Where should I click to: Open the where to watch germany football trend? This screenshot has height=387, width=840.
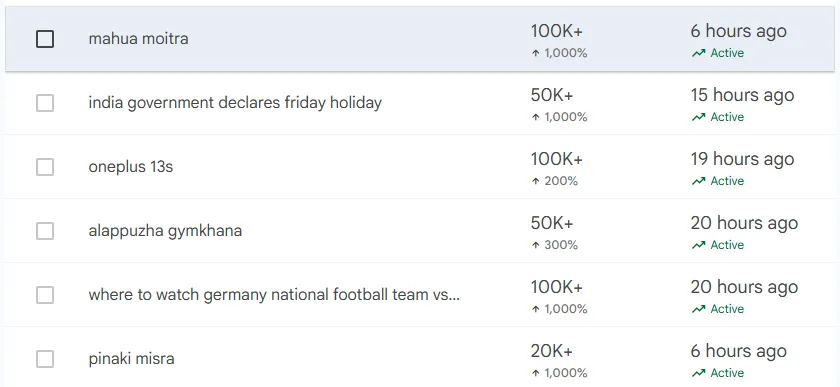pos(274,295)
